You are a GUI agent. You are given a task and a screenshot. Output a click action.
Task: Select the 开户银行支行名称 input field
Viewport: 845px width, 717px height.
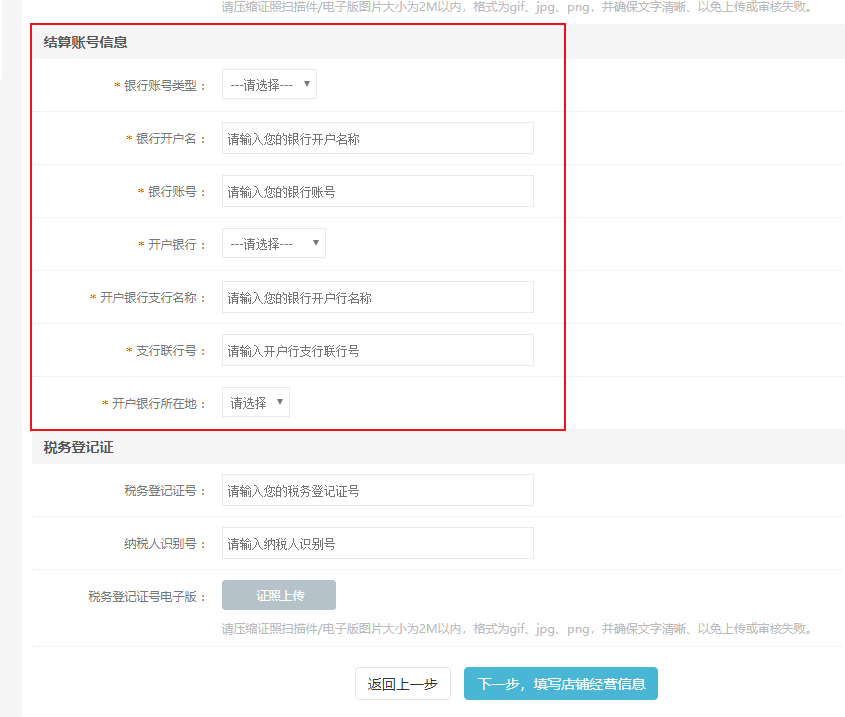(x=377, y=297)
